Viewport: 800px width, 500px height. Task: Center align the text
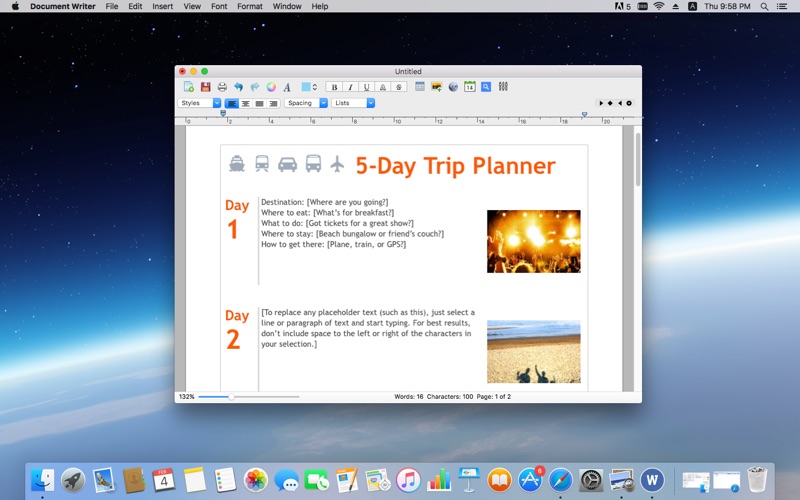click(x=245, y=104)
